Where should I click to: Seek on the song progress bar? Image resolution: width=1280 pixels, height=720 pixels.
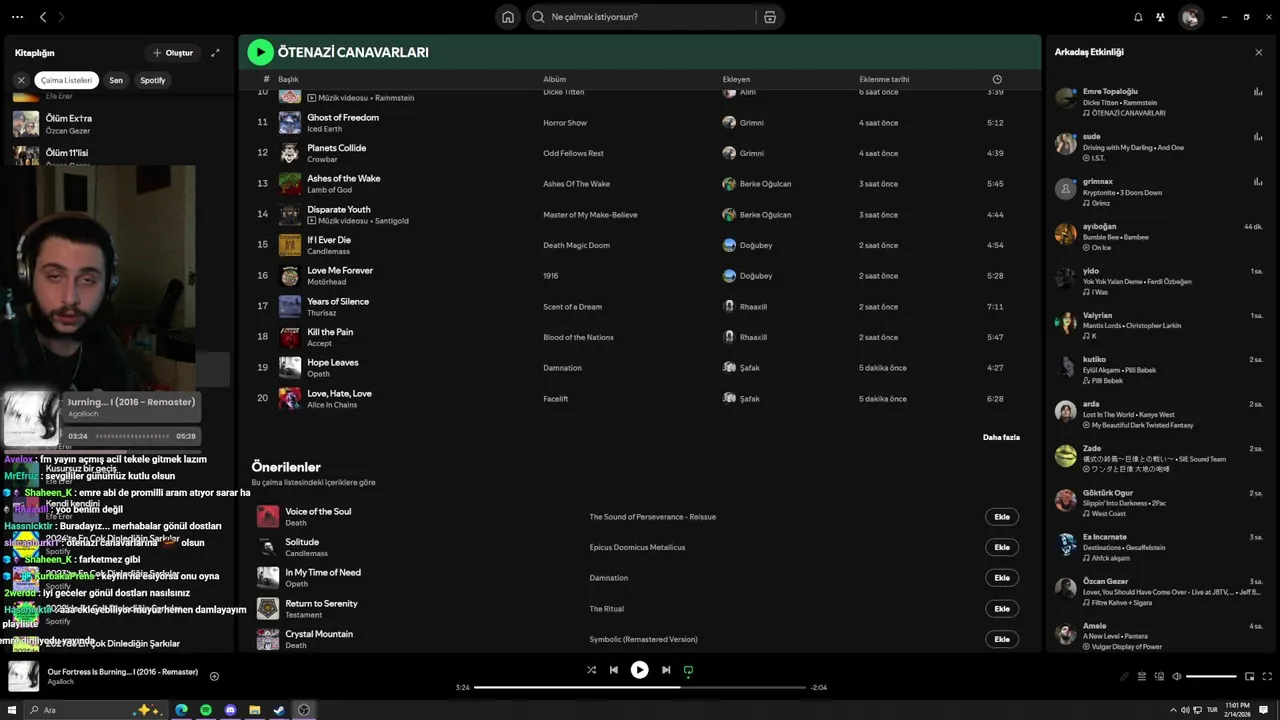[x=640, y=687]
